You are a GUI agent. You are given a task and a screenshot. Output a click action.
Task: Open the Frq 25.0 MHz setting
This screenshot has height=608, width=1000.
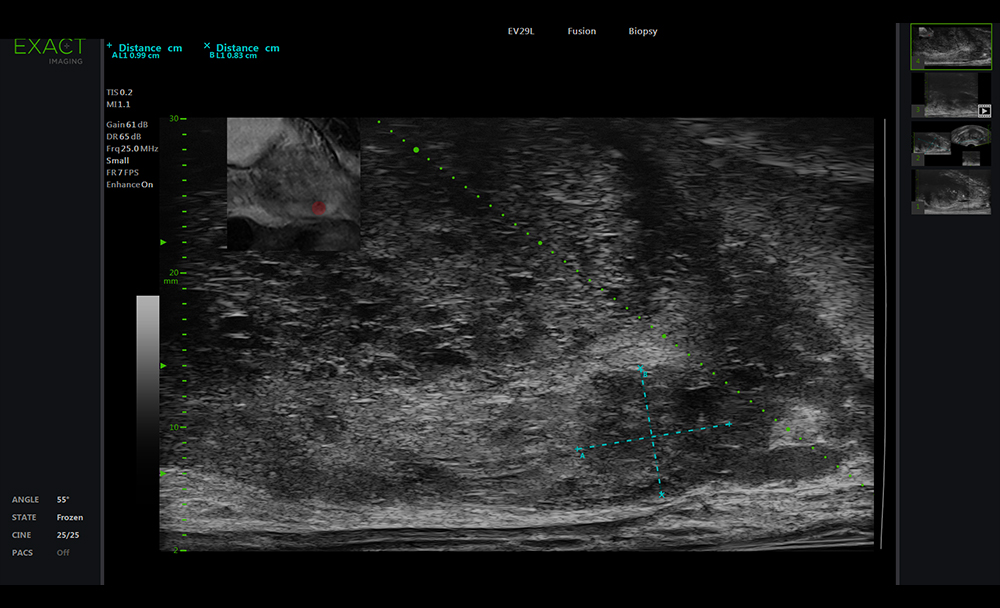point(132,148)
